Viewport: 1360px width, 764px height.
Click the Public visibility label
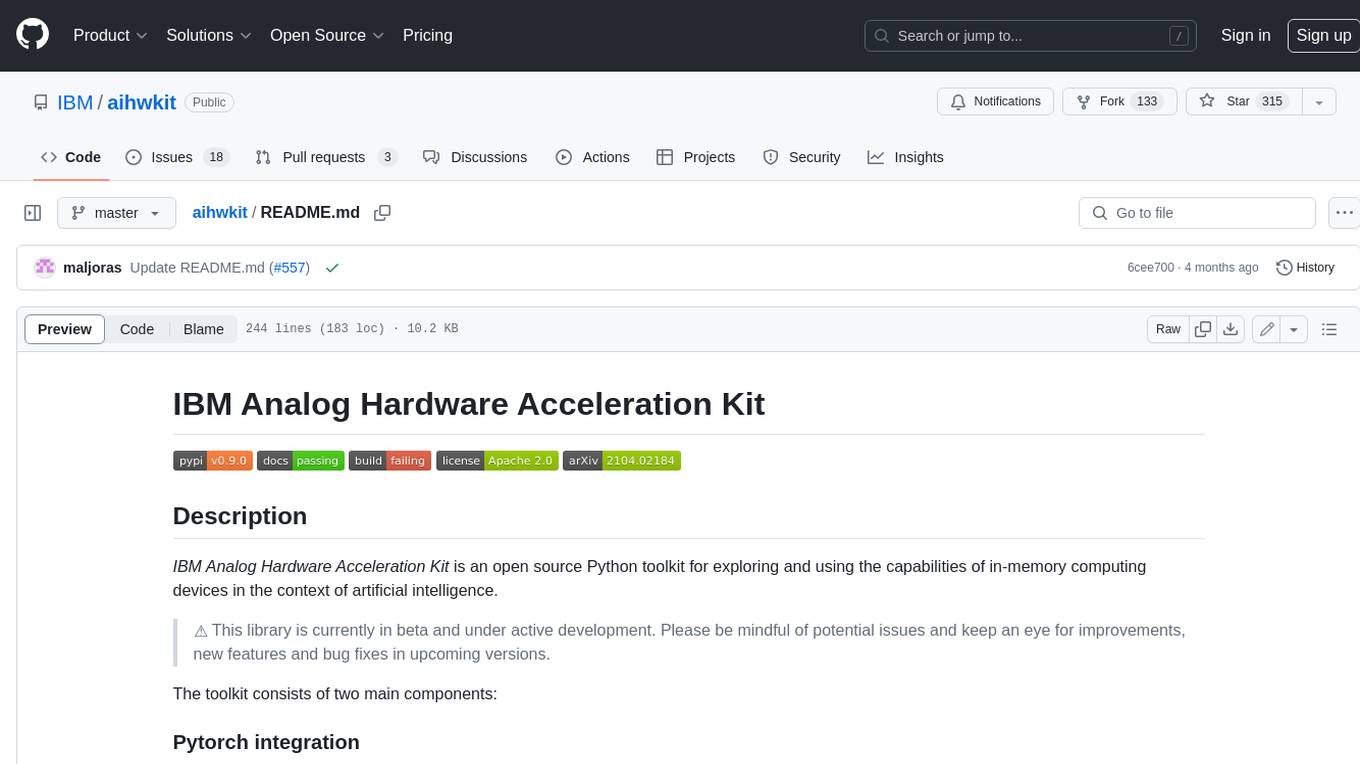pos(209,102)
